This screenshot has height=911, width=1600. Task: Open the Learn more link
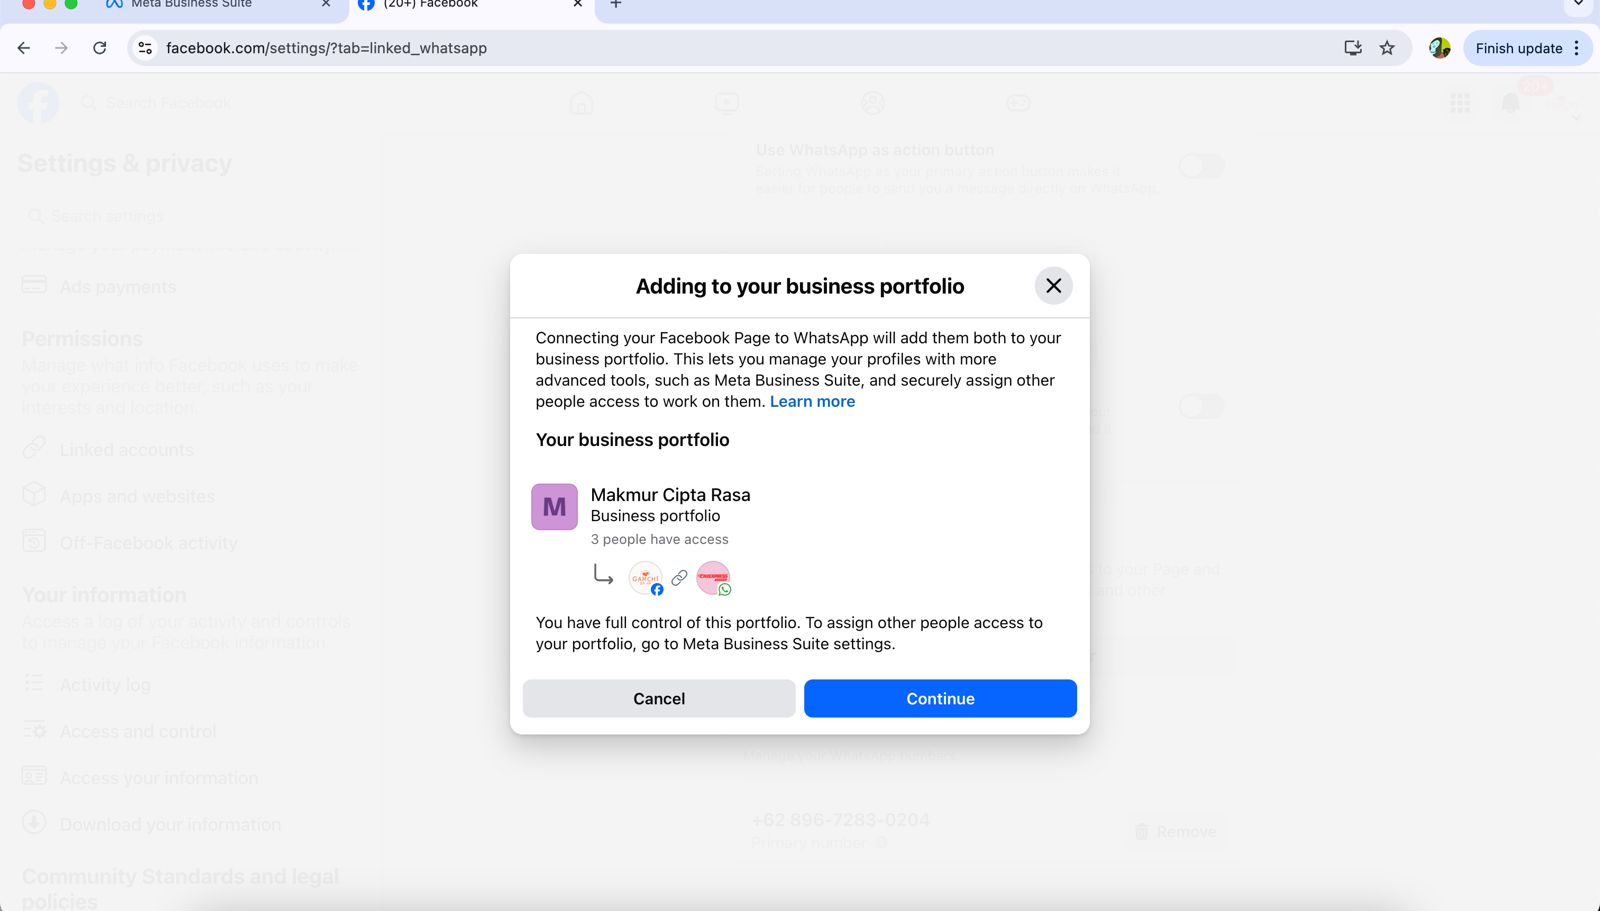(812, 401)
